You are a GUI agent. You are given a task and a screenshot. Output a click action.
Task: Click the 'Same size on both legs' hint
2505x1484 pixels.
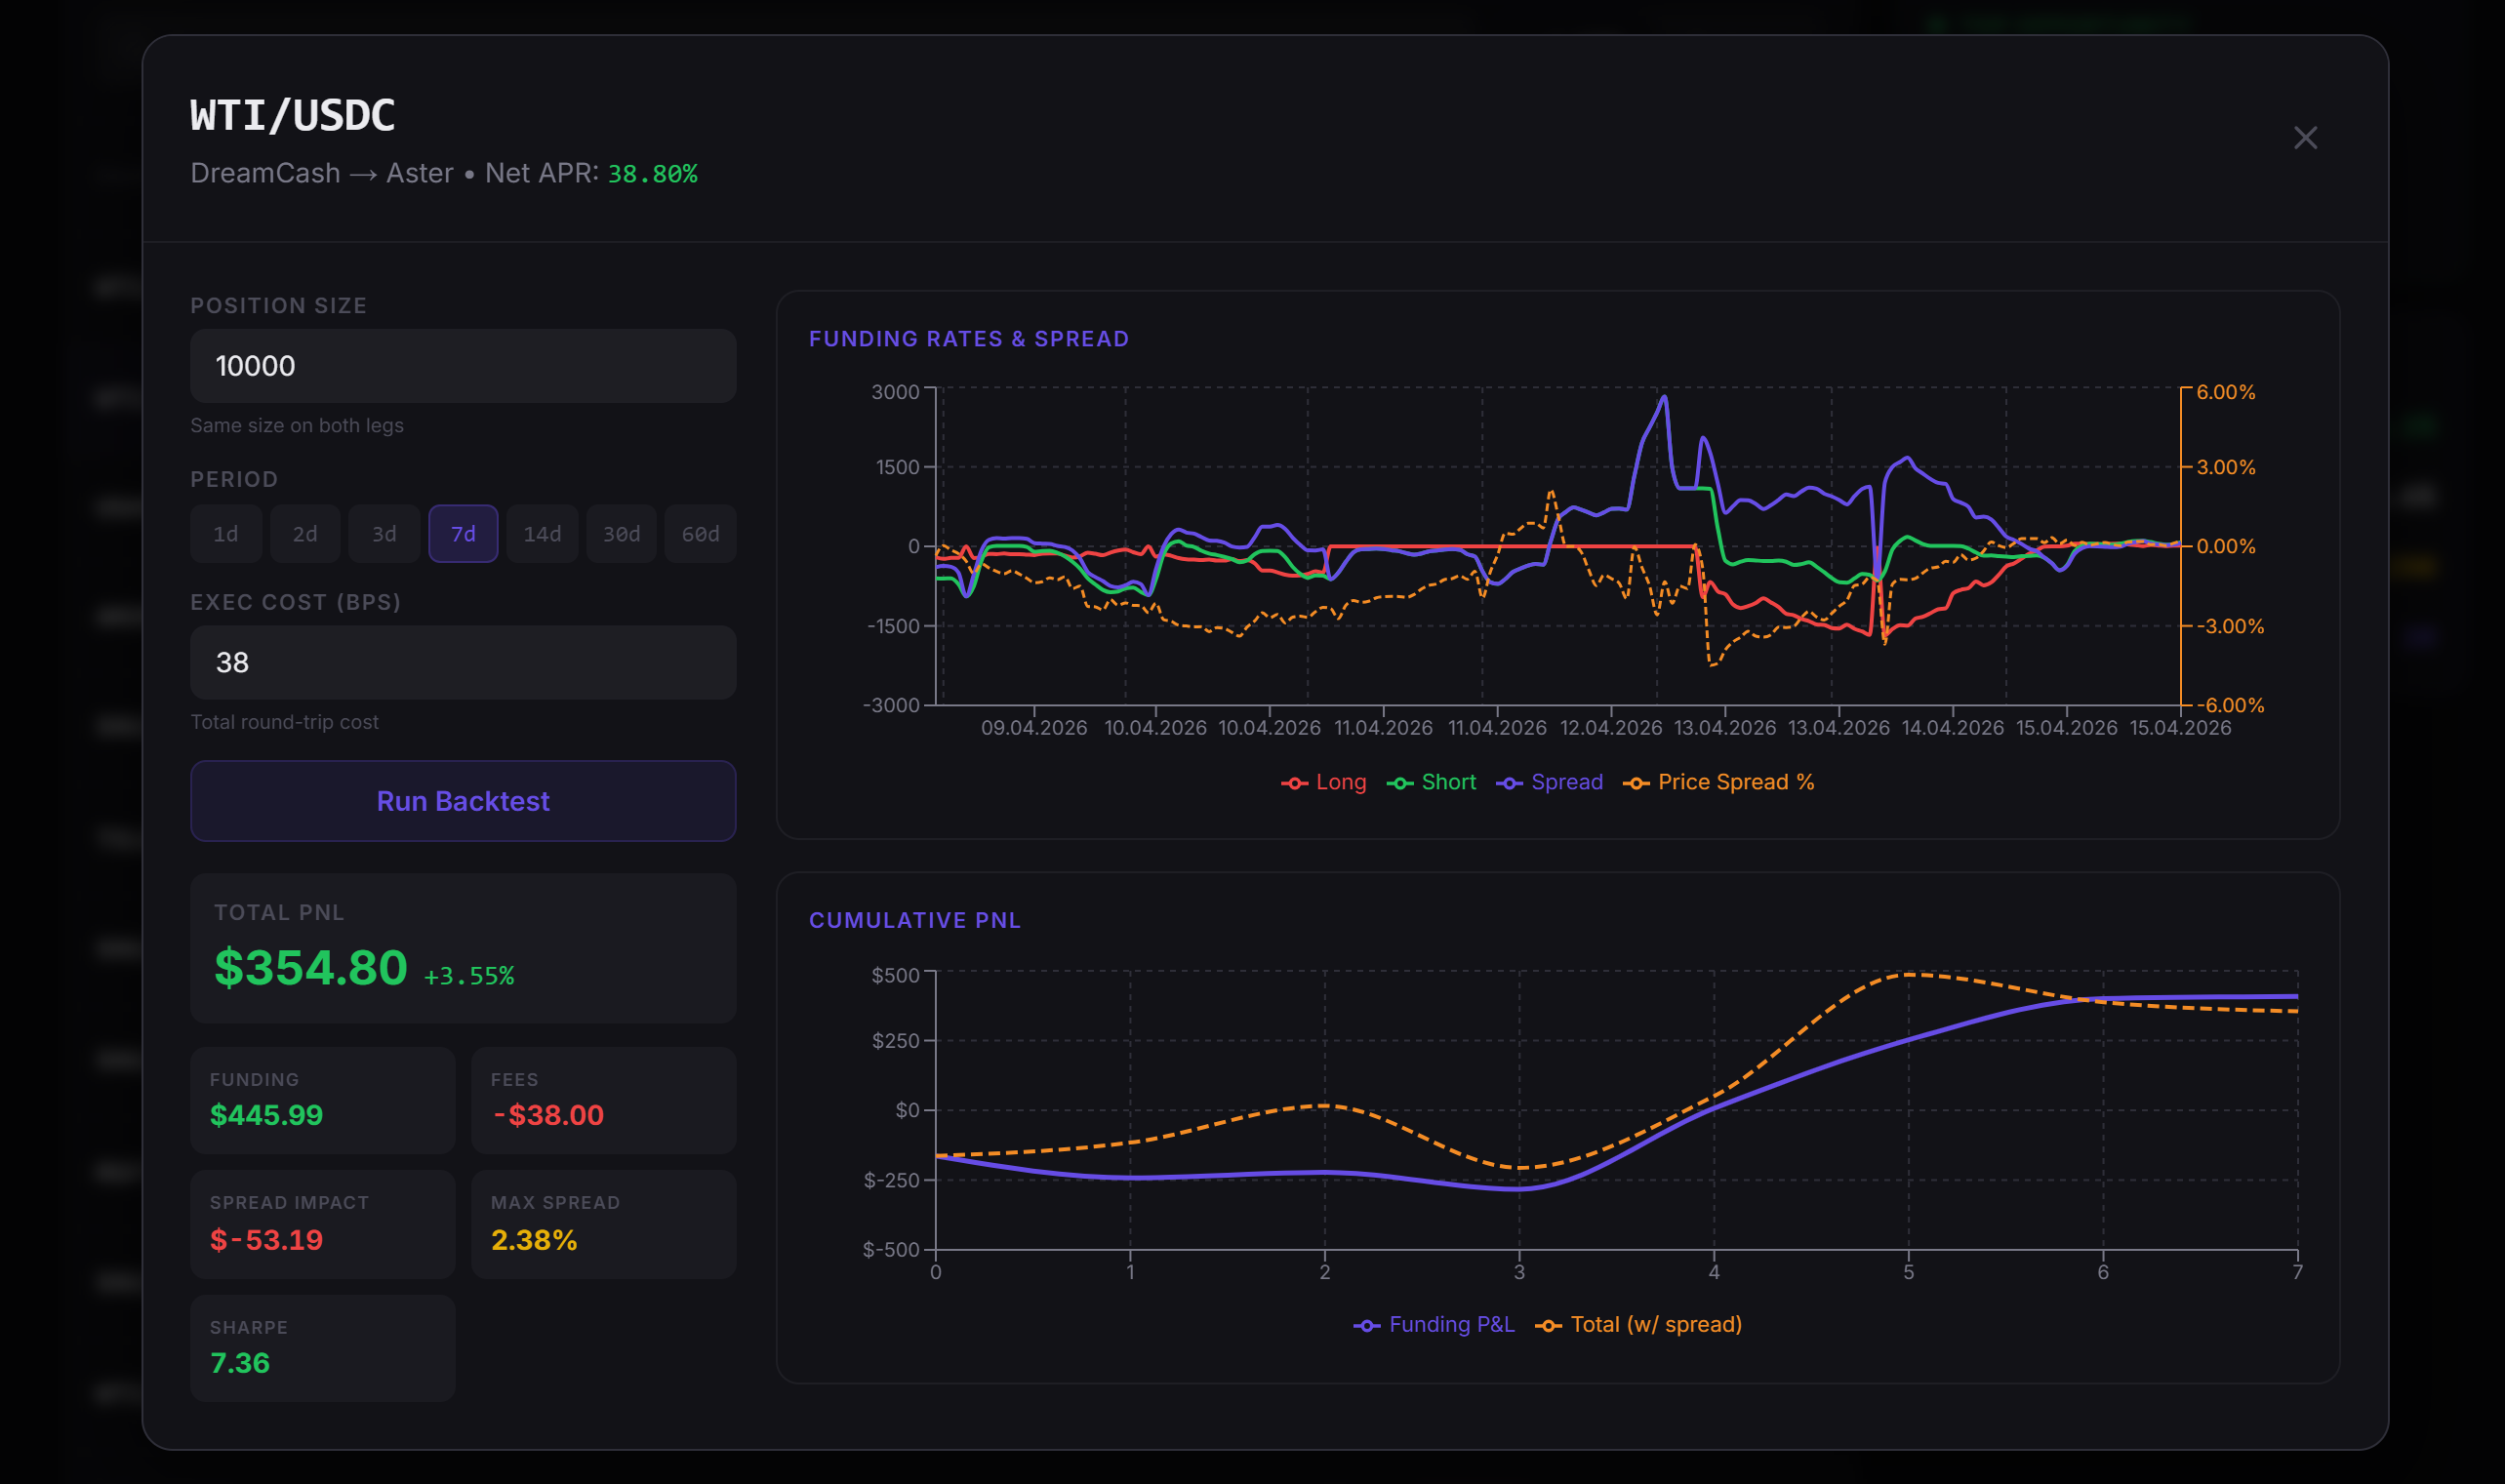pos(297,425)
